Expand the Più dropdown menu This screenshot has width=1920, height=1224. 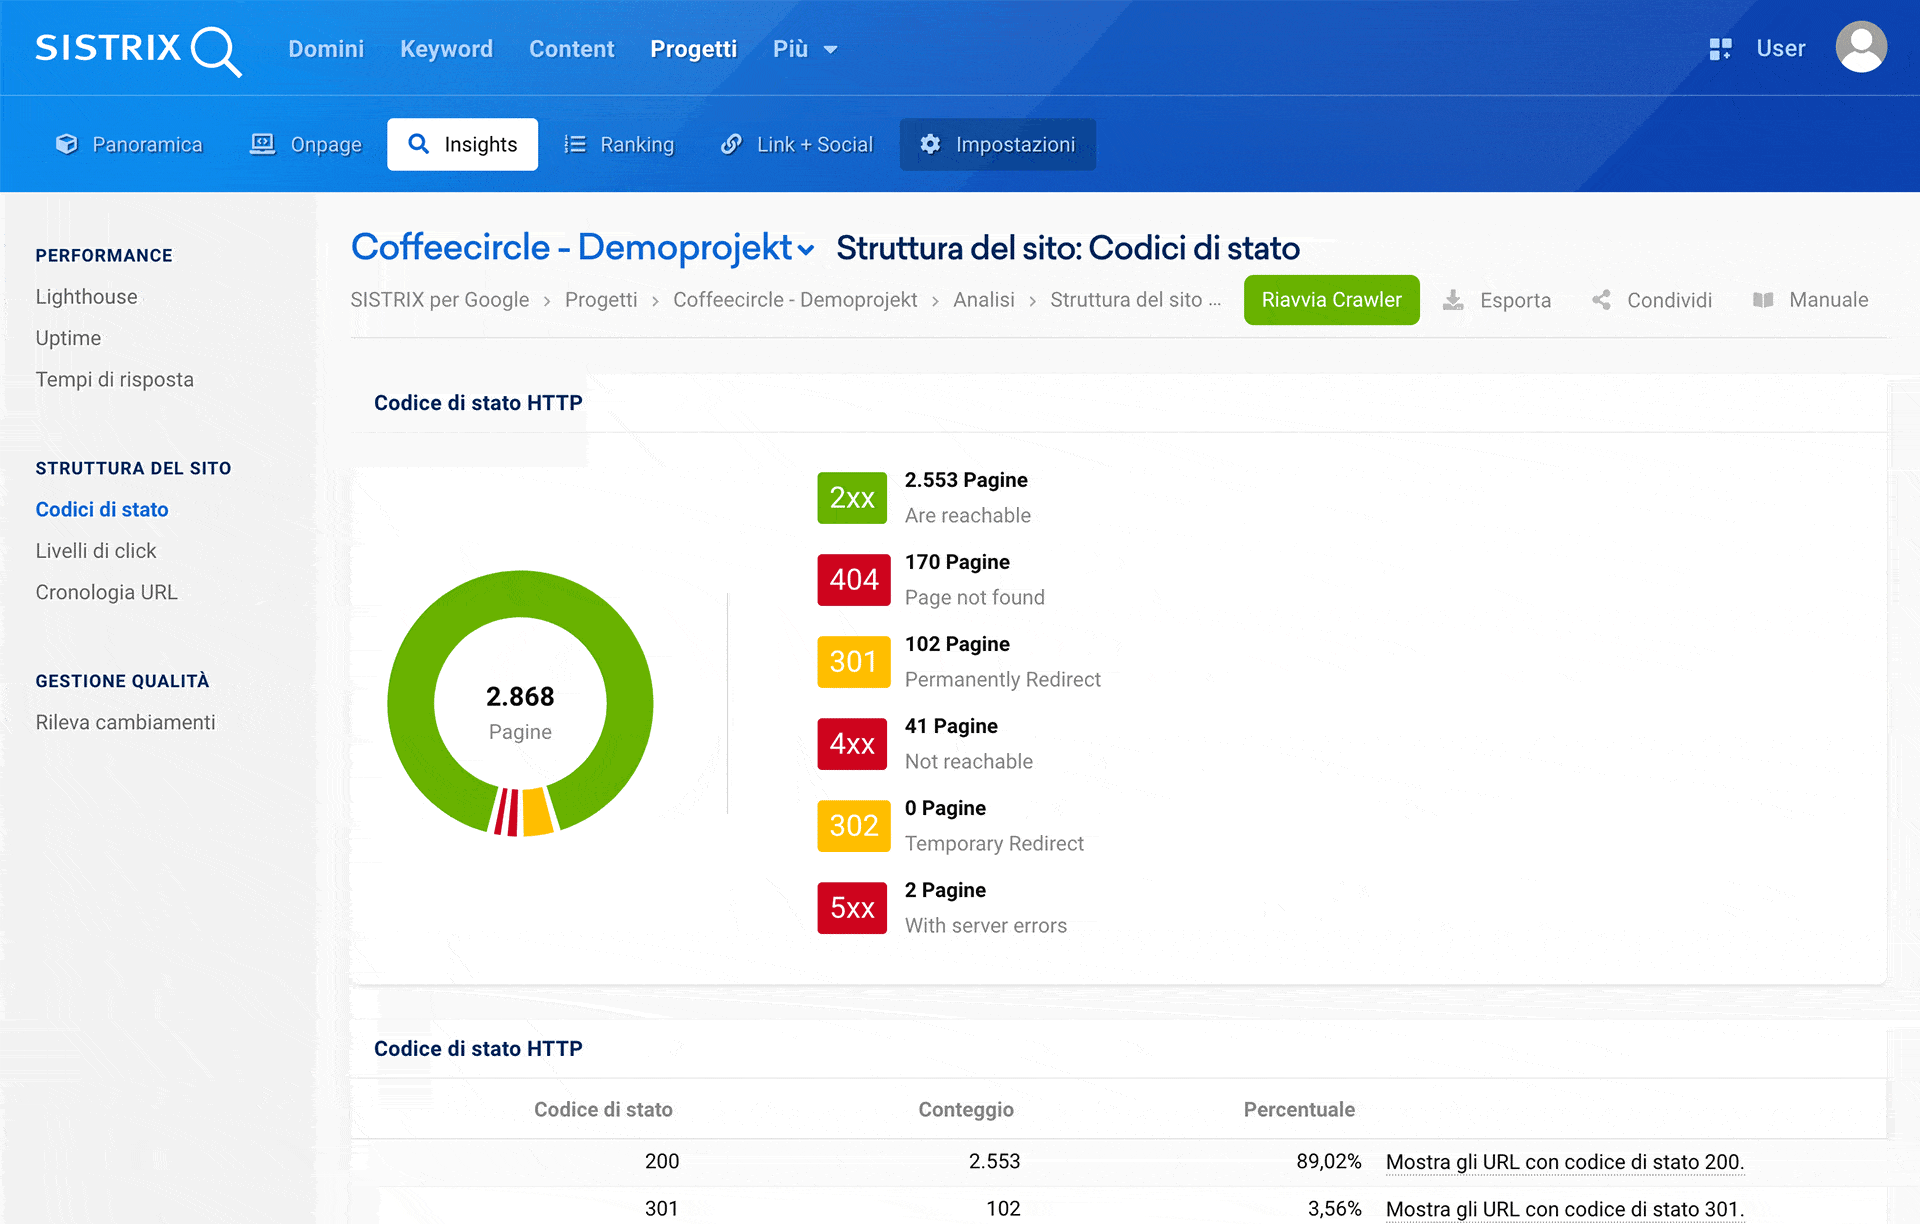pyautogui.click(x=805, y=49)
